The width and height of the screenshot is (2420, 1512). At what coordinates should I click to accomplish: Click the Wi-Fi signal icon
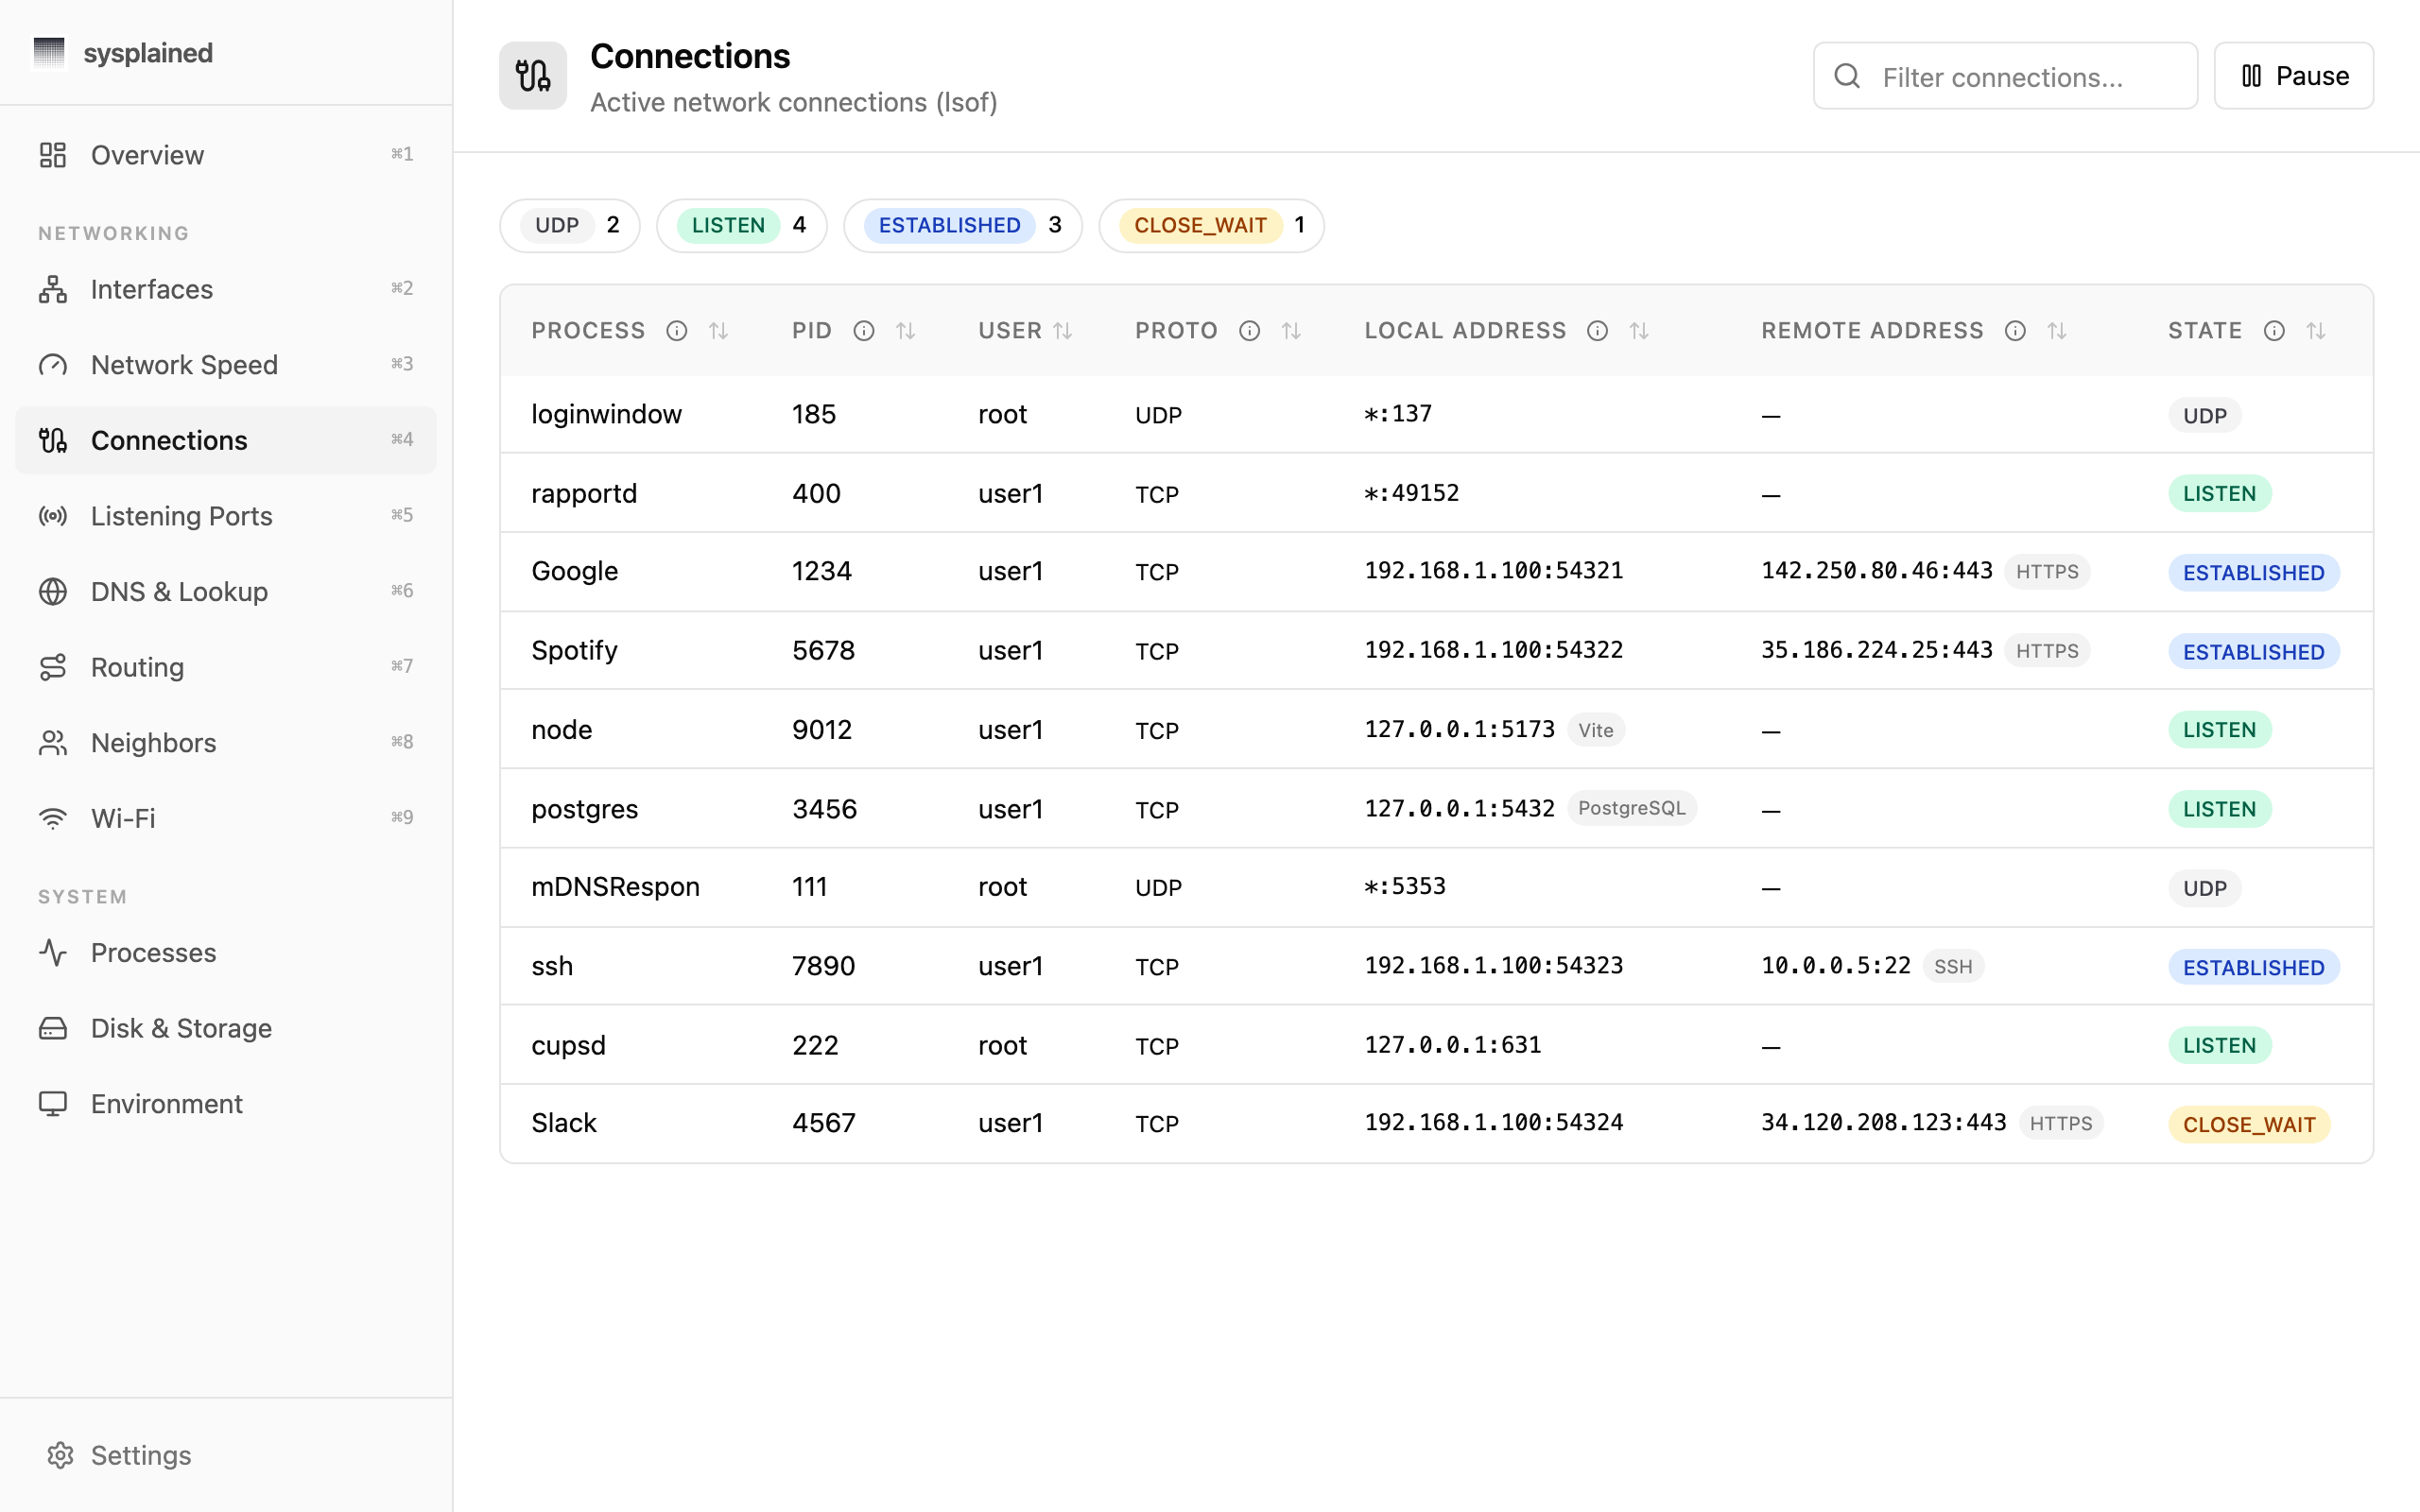coord(53,818)
